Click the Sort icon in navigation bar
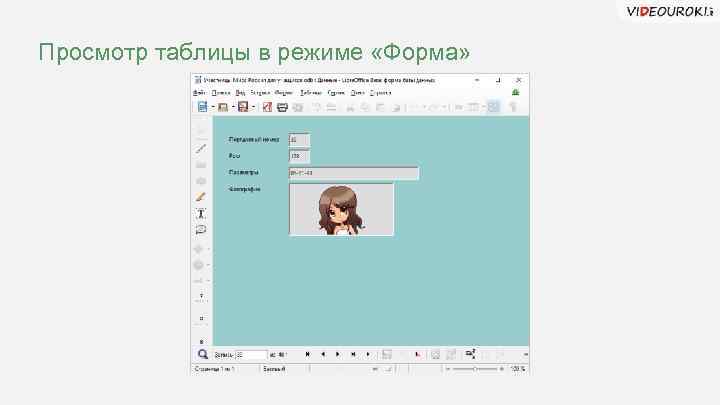The height and width of the screenshot is (405, 720). point(470,354)
